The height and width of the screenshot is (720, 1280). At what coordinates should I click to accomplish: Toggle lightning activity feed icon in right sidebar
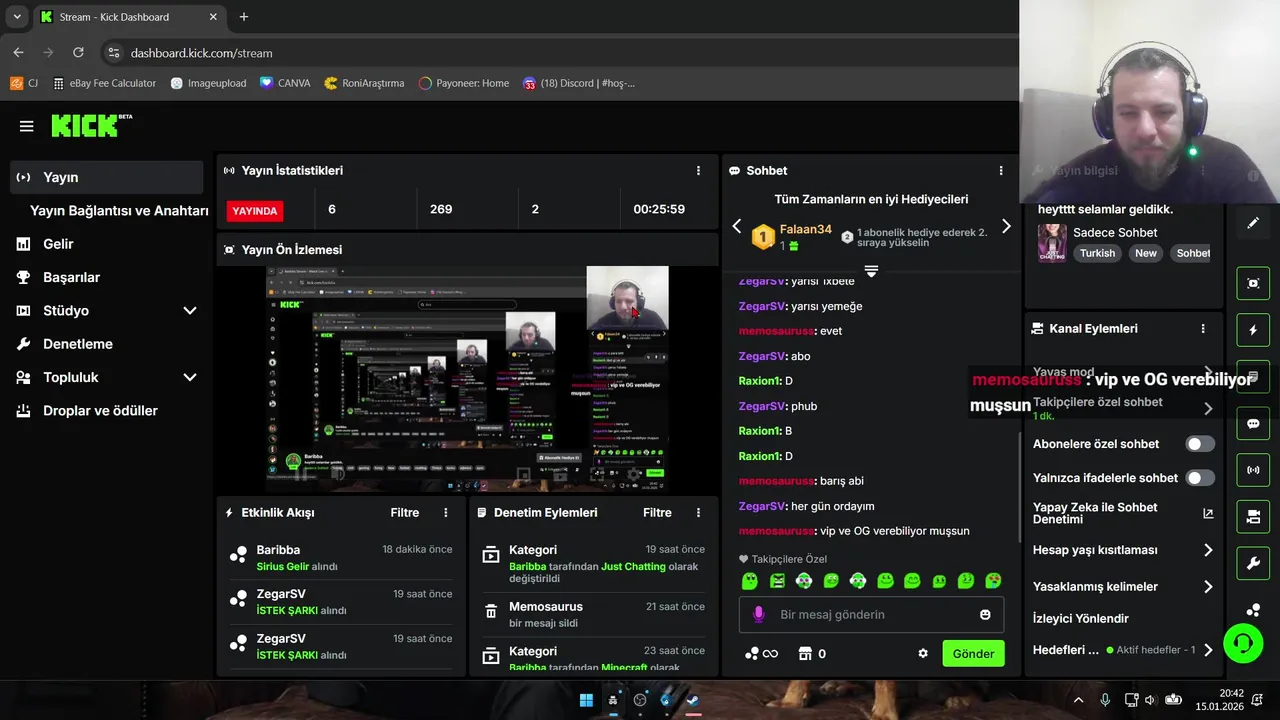(x=1253, y=330)
